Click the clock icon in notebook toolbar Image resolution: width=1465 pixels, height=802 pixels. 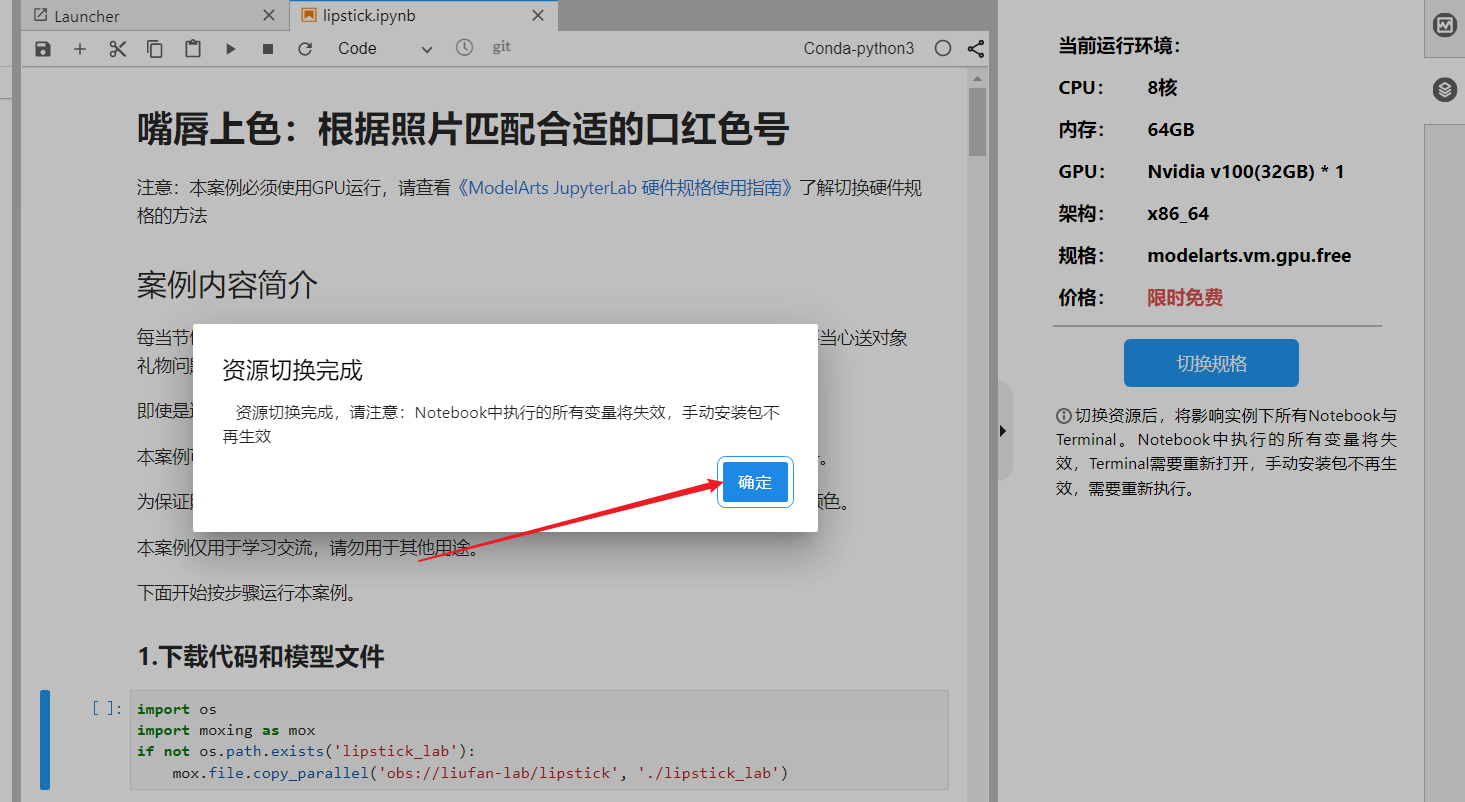click(464, 47)
